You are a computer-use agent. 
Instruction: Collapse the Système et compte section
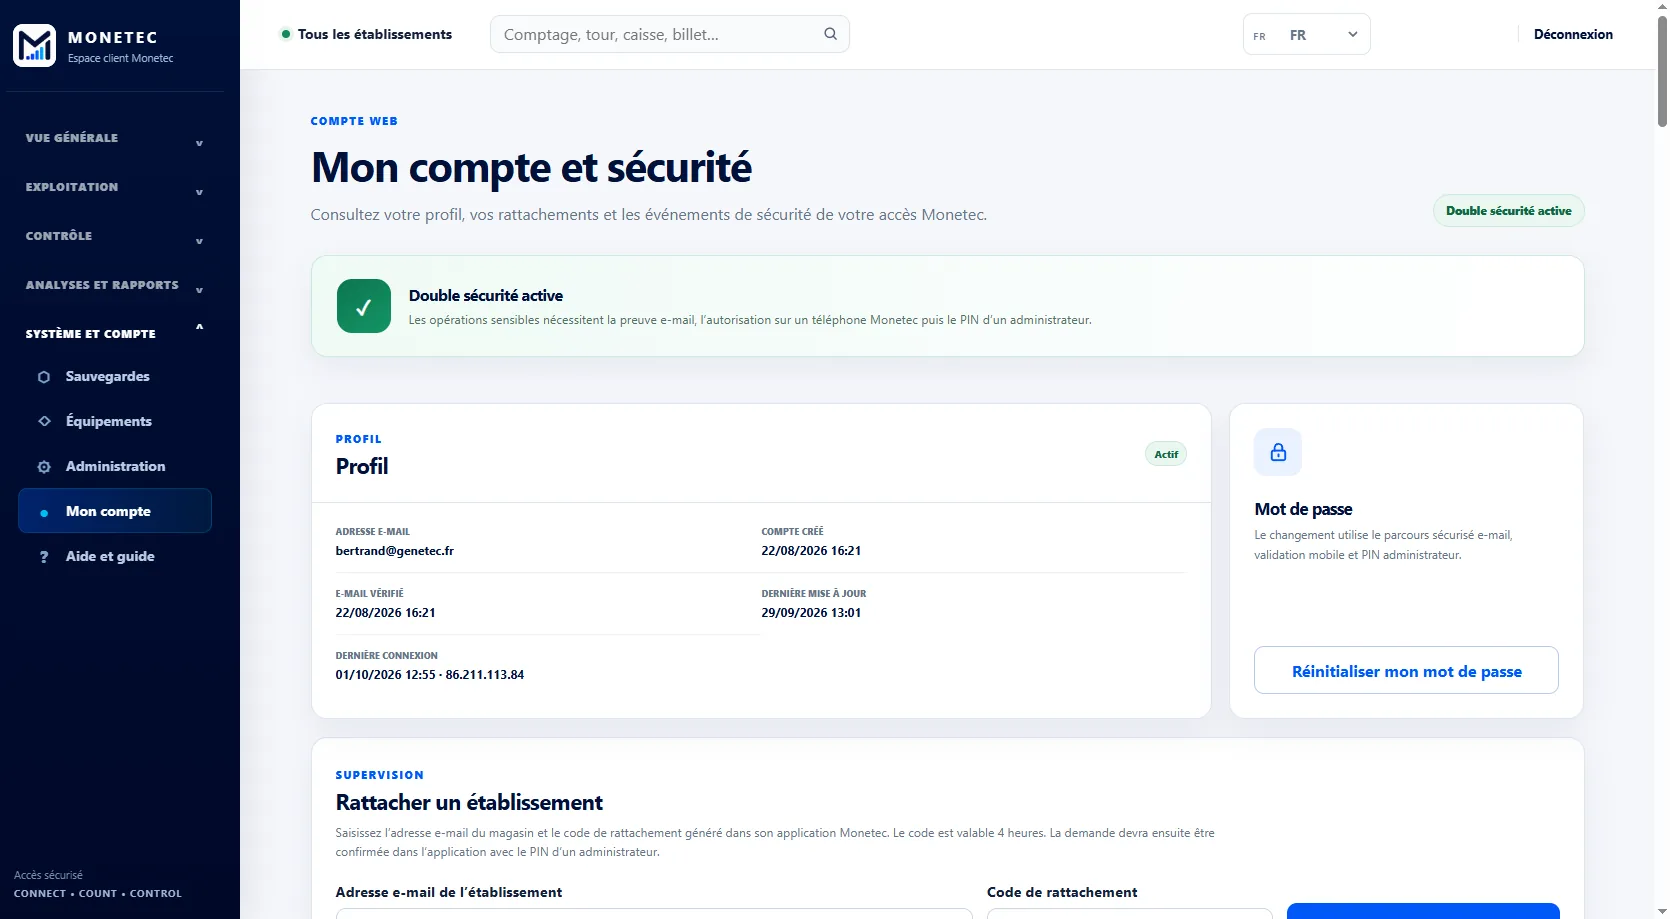coord(115,333)
